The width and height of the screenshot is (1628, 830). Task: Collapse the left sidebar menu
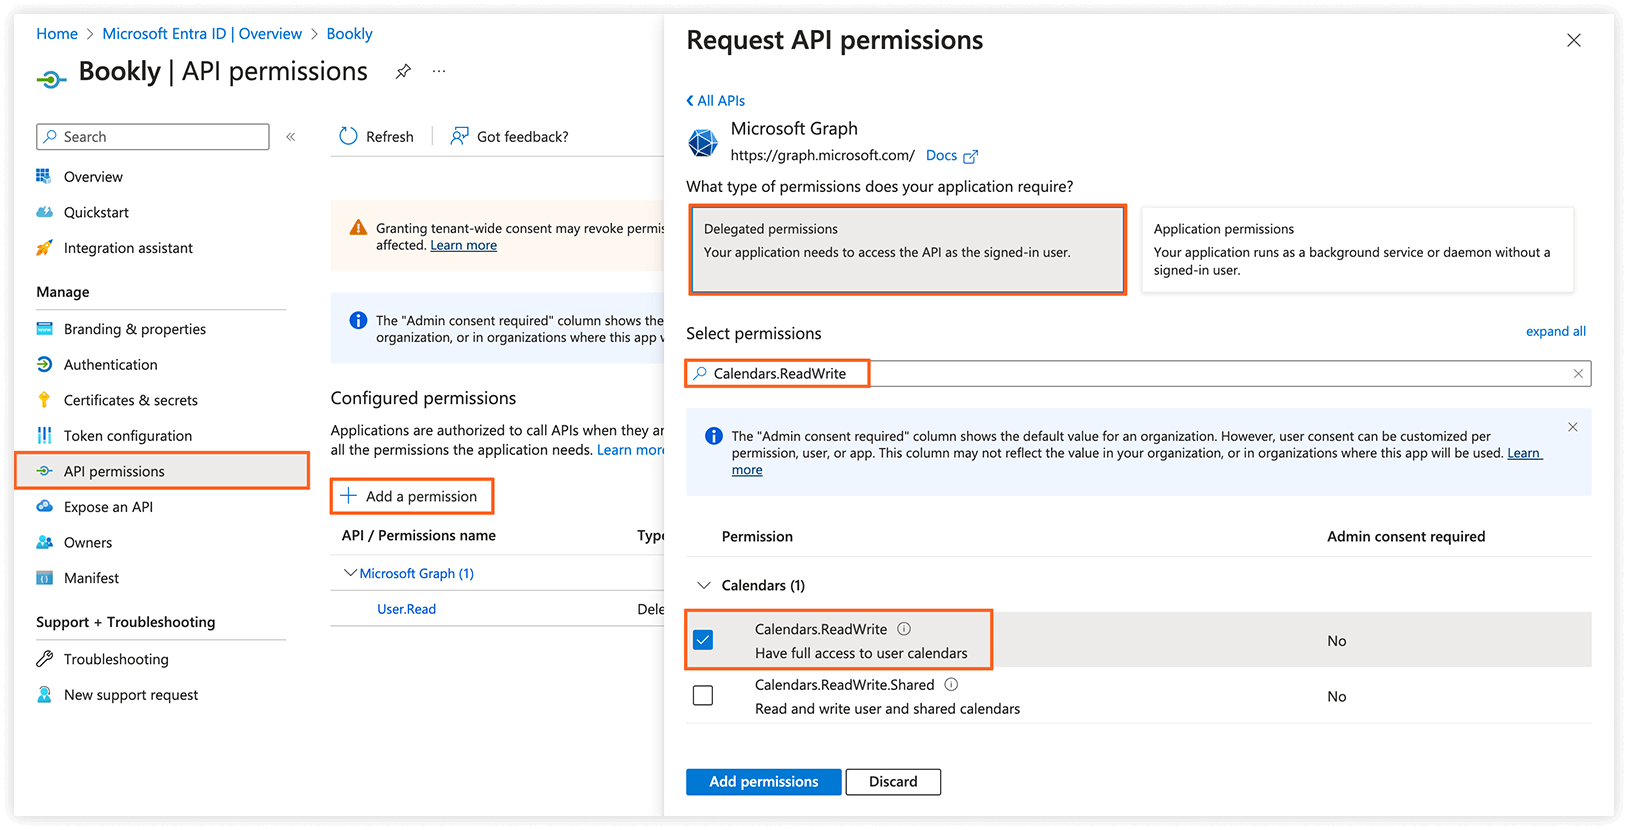(x=291, y=137)
